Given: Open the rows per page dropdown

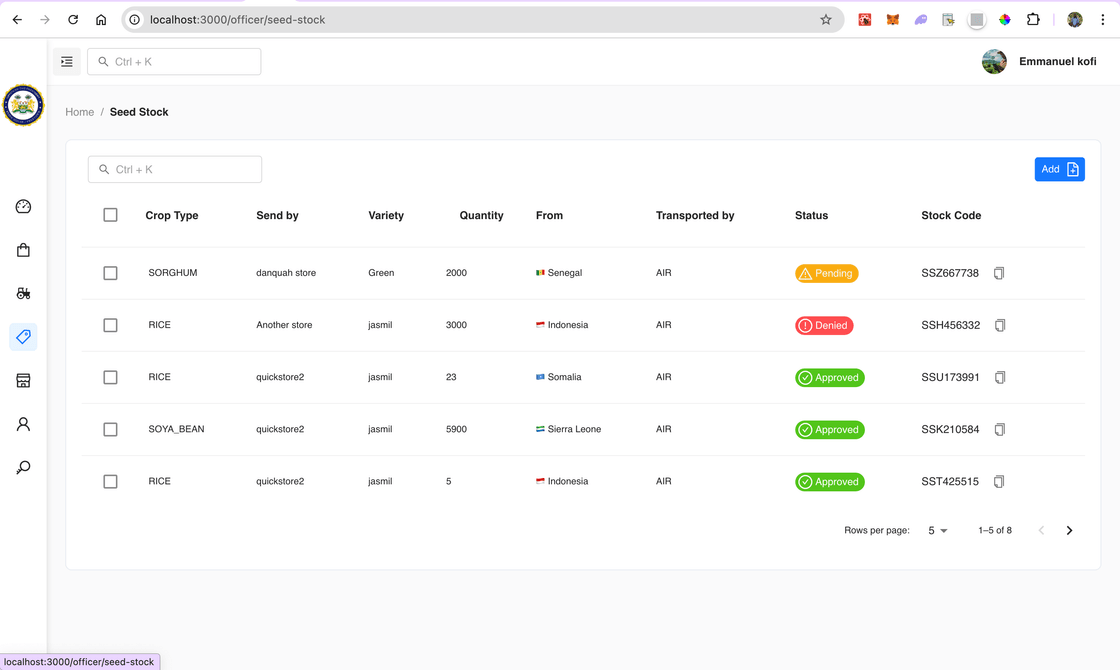Looking at the screenshot, I should [x=937, y=531].
